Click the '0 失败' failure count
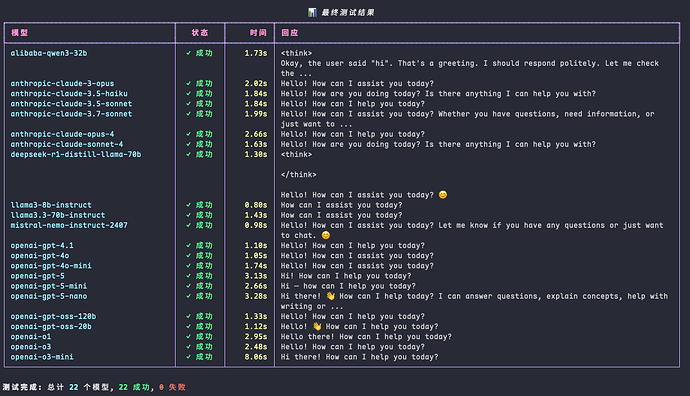The width and height of the screenshot is (690, 396). coord(172,387)
